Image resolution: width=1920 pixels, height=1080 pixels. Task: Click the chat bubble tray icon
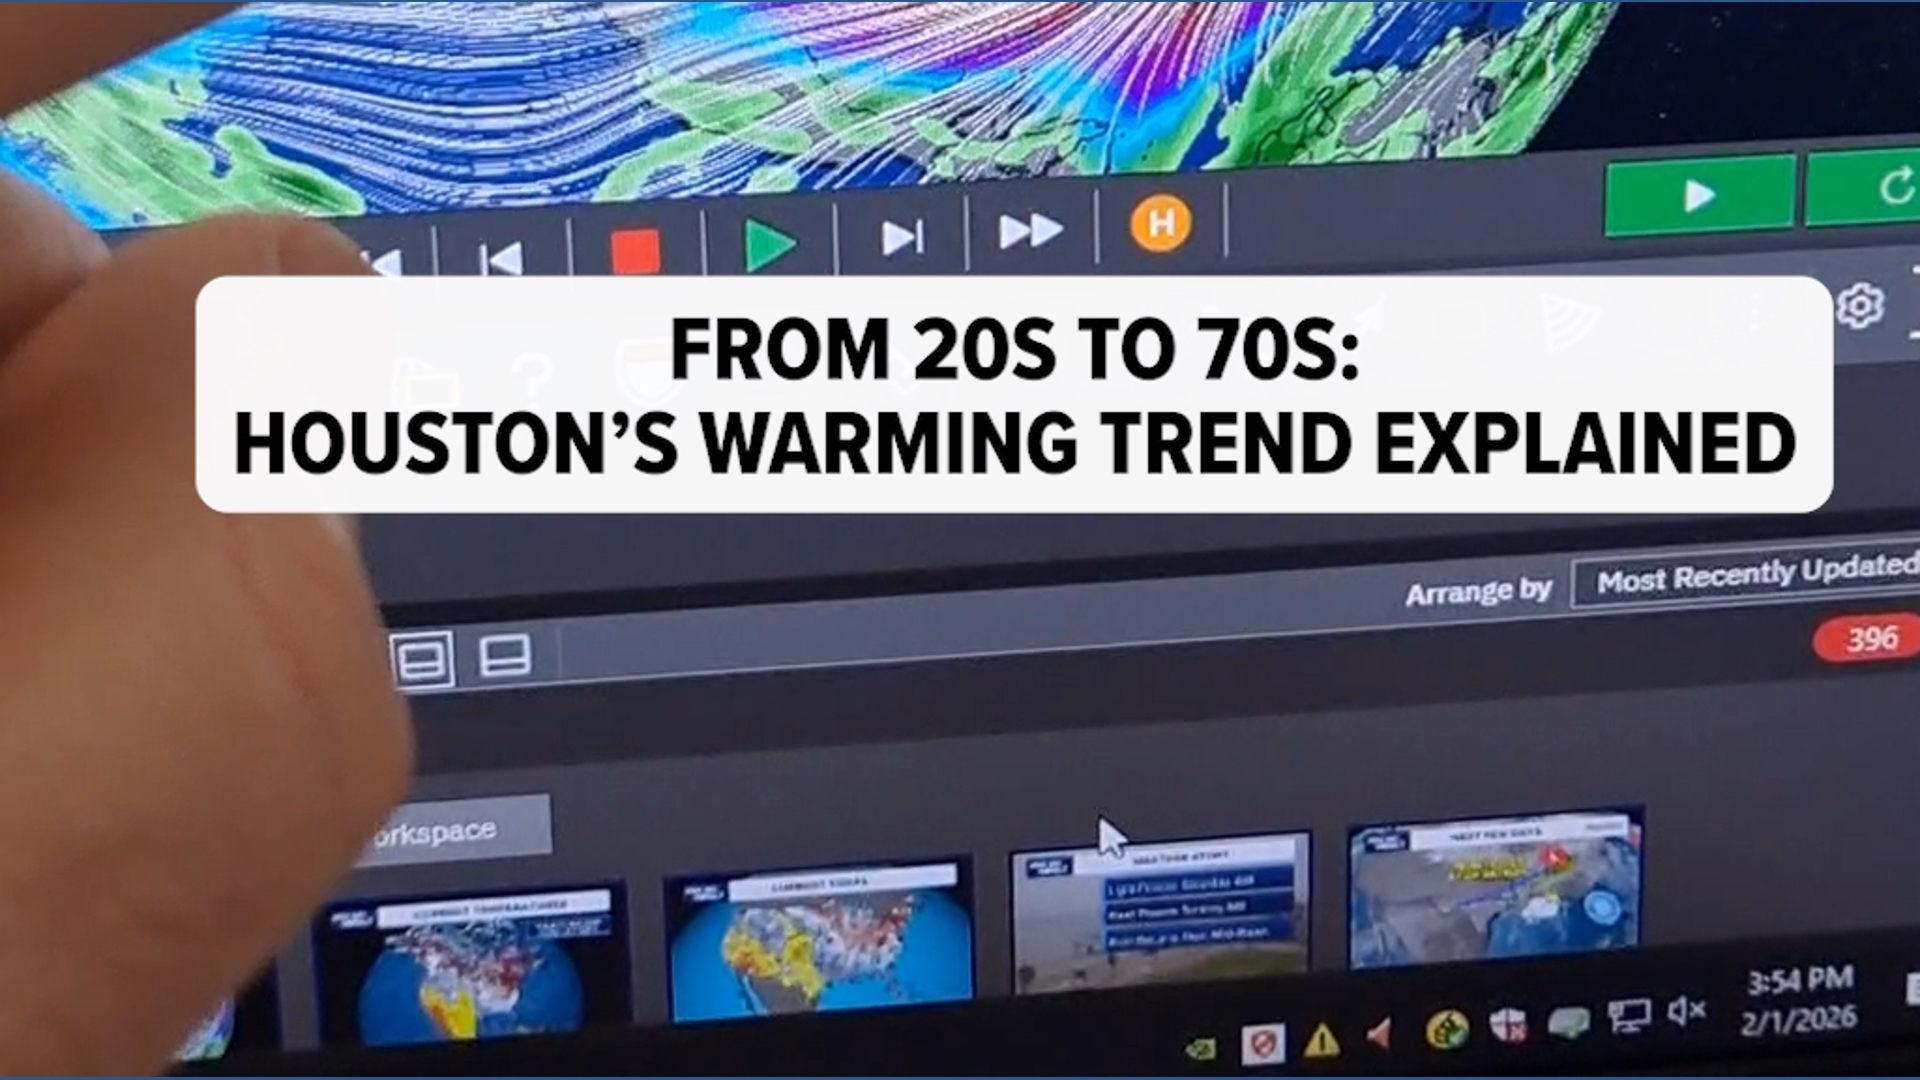(x=1568, y=1021)
